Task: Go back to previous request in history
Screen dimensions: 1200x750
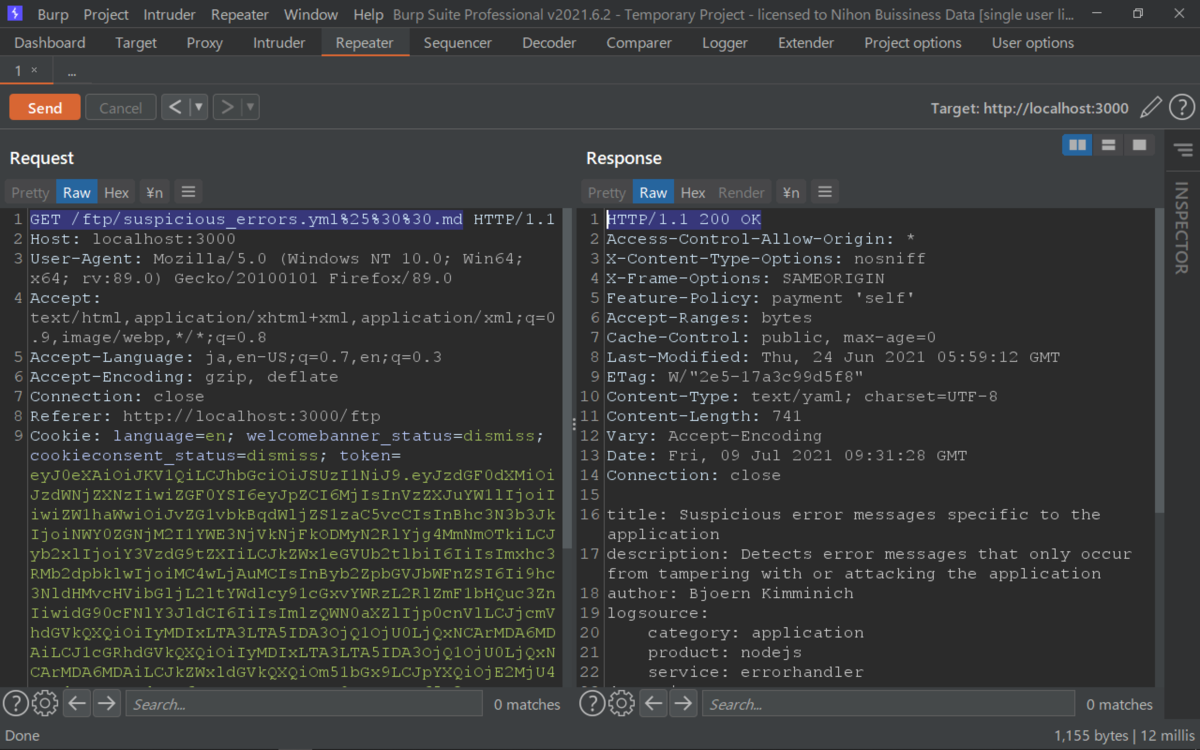Action: click(x=175, y=106)
